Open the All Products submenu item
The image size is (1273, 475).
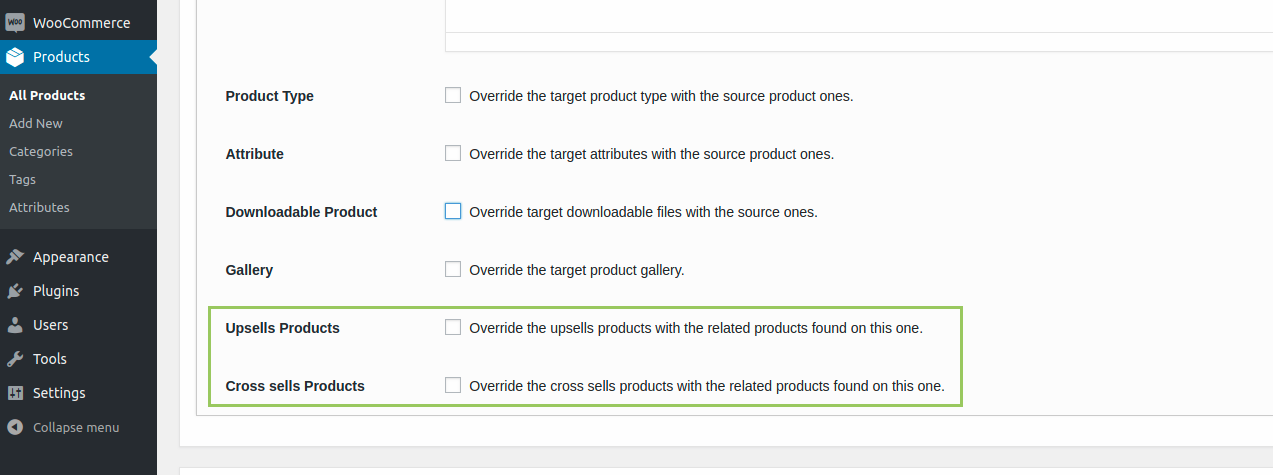(x=47, y=96)
